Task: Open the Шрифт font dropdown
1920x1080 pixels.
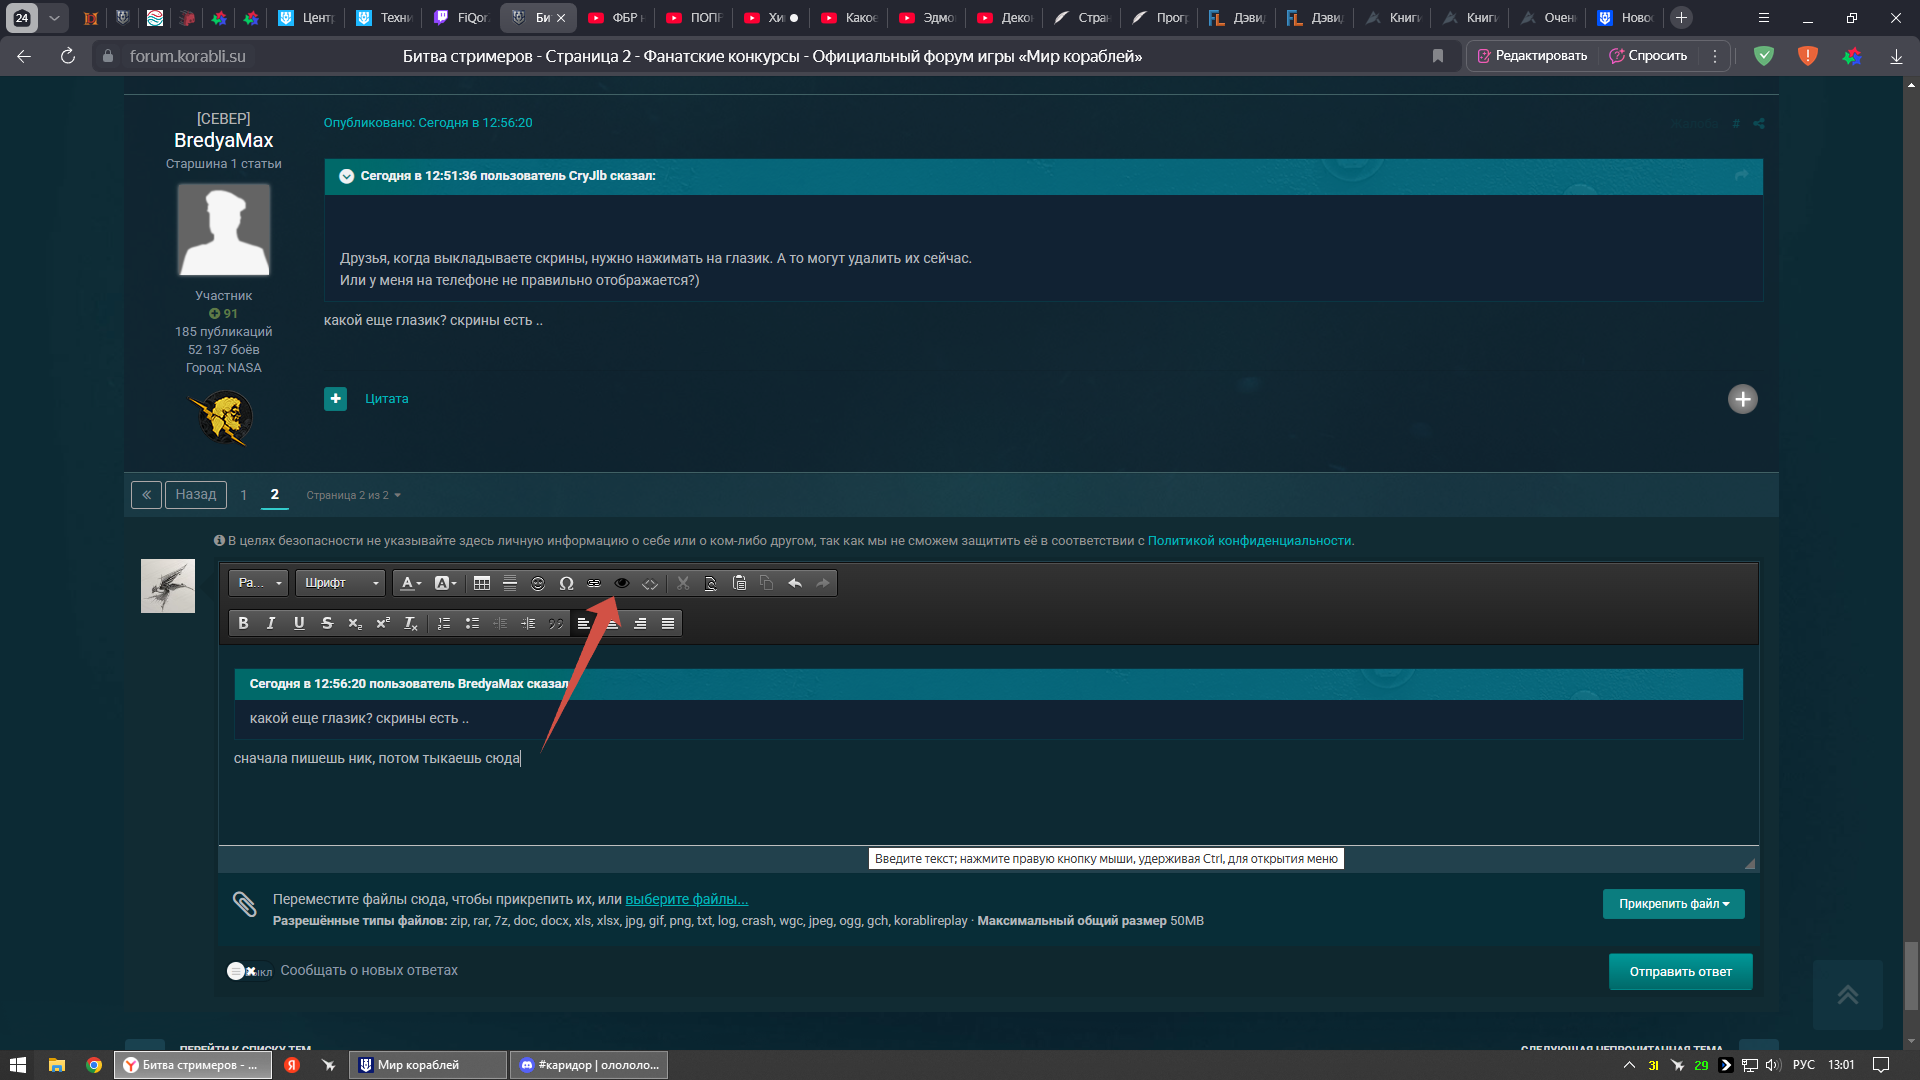Action: click(341, 583)
